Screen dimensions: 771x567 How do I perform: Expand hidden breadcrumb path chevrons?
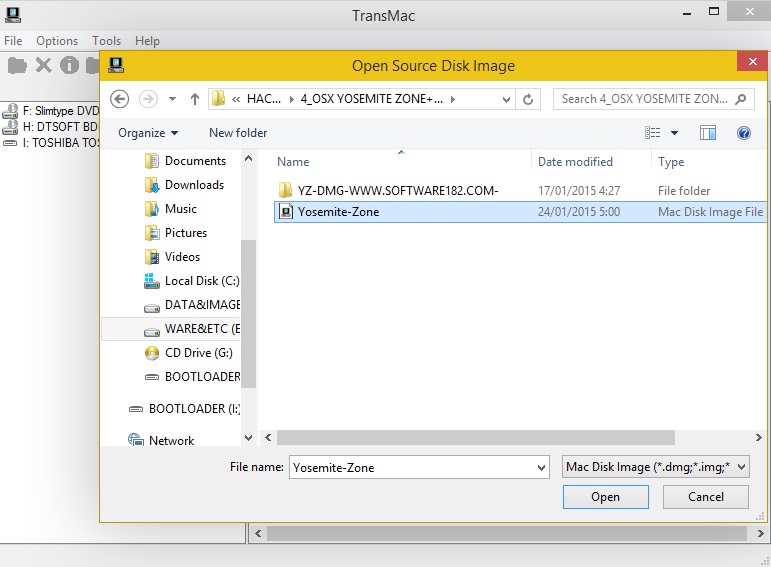pyautogui.click(x=236, y=99)
